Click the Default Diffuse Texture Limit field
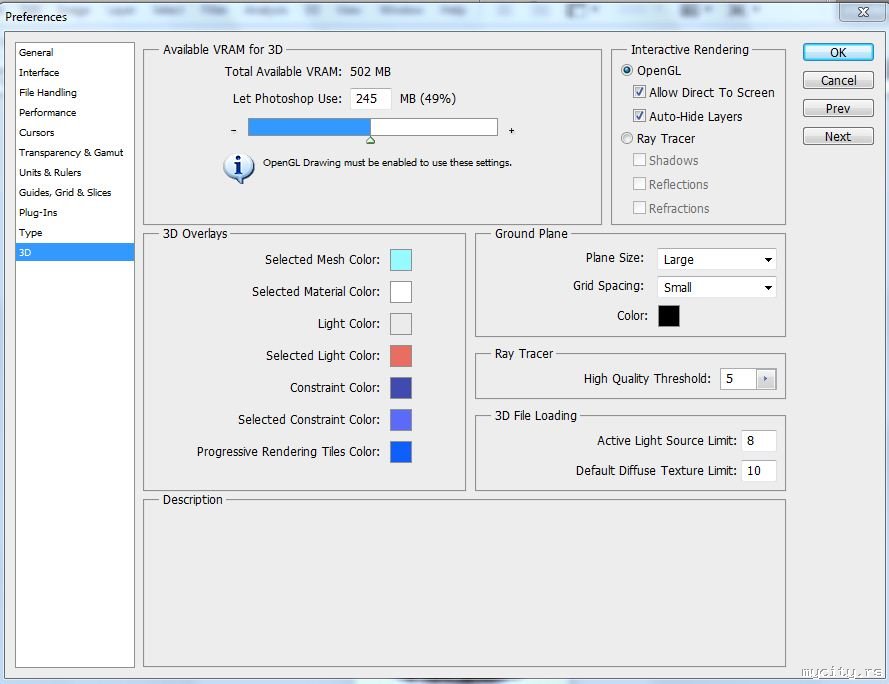889x684 pixels. pyautogui.click(x=759, y=471)
